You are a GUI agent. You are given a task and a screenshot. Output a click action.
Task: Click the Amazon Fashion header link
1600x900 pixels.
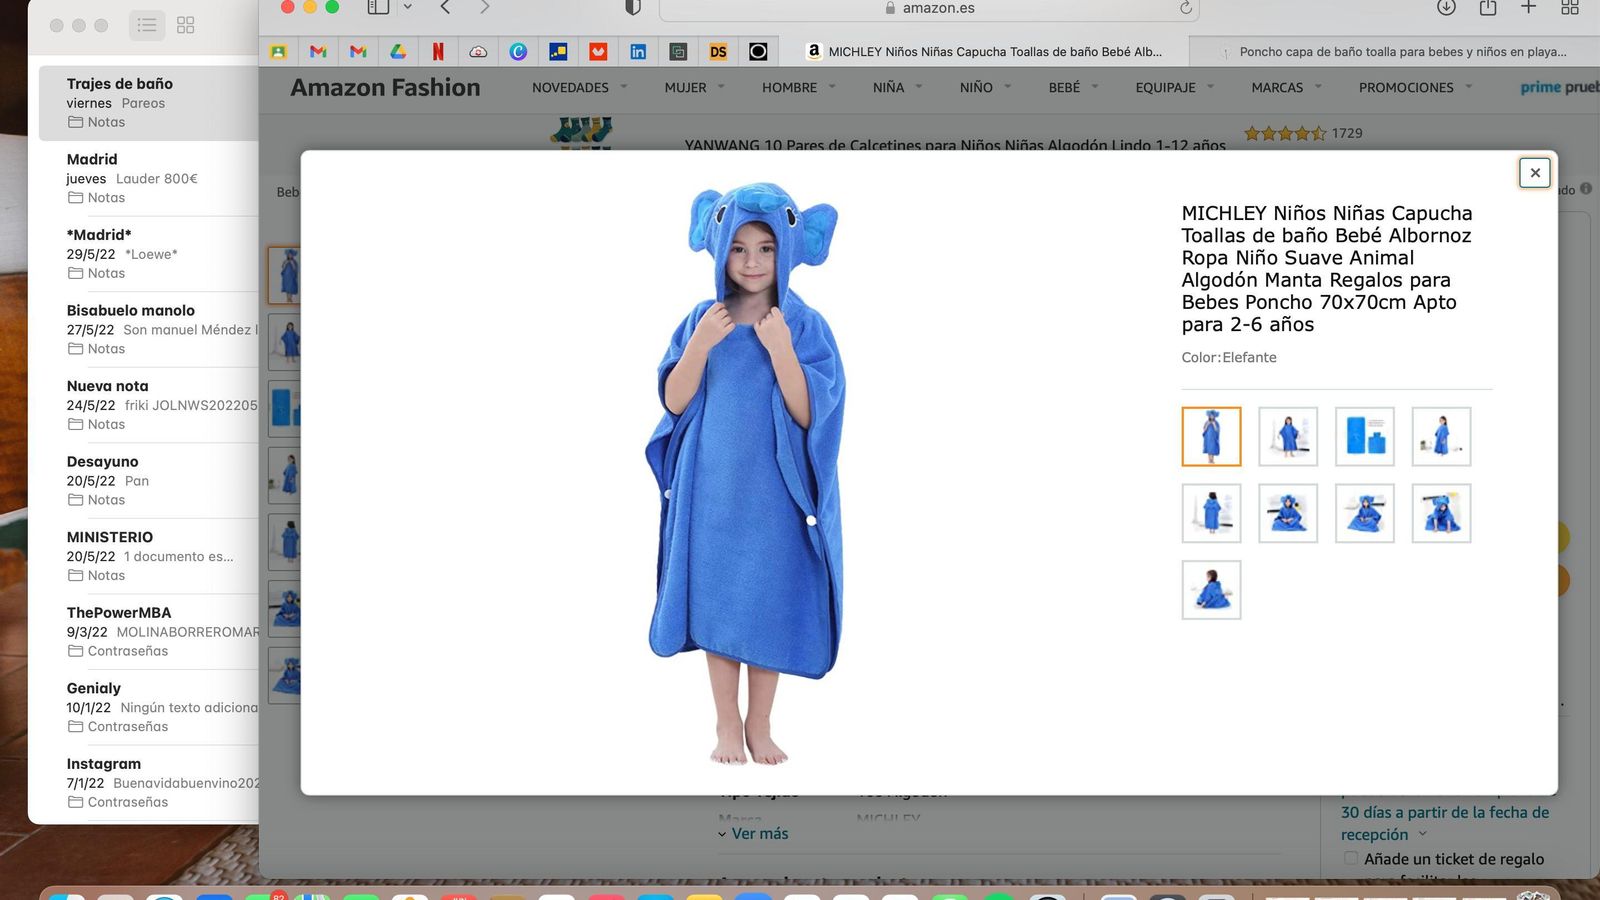385,87
